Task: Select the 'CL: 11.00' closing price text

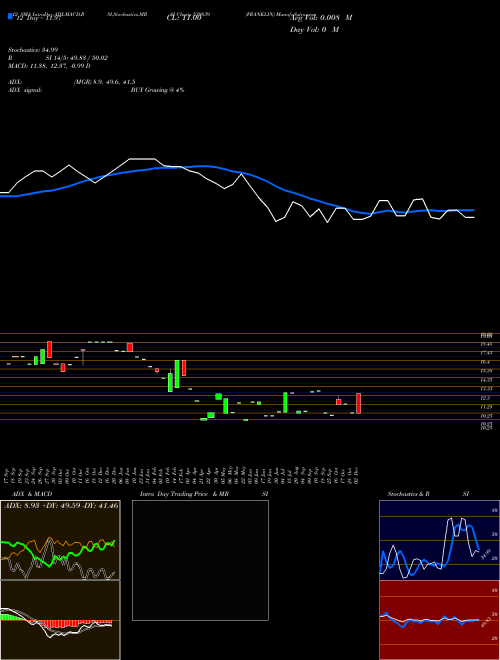Action: pos(184,18)
